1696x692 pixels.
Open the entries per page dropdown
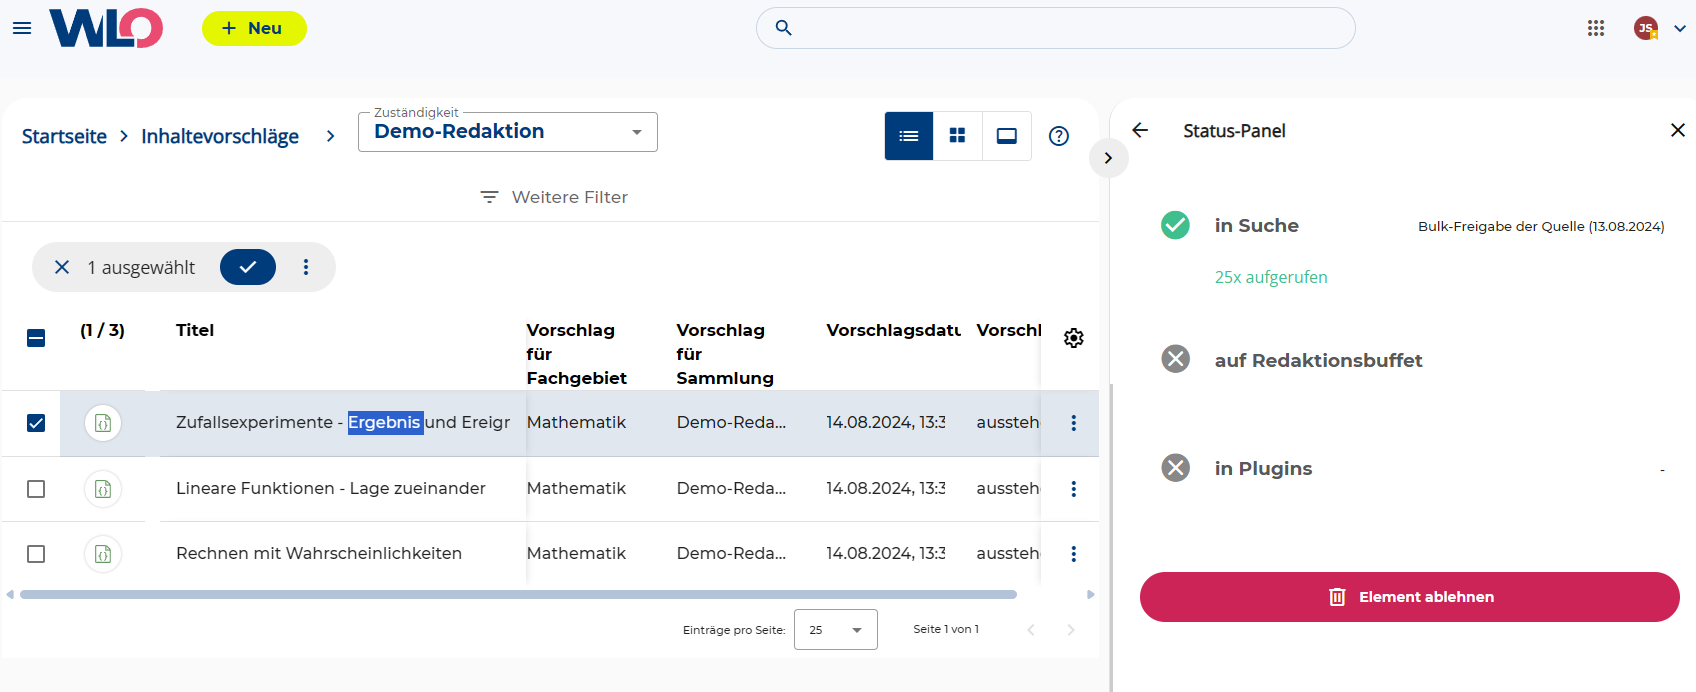tap(836, 630)
